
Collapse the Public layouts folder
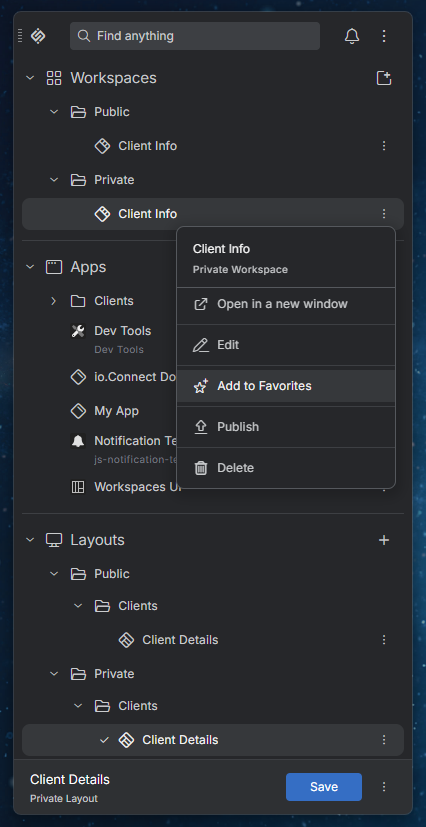(x=54, y=574)
